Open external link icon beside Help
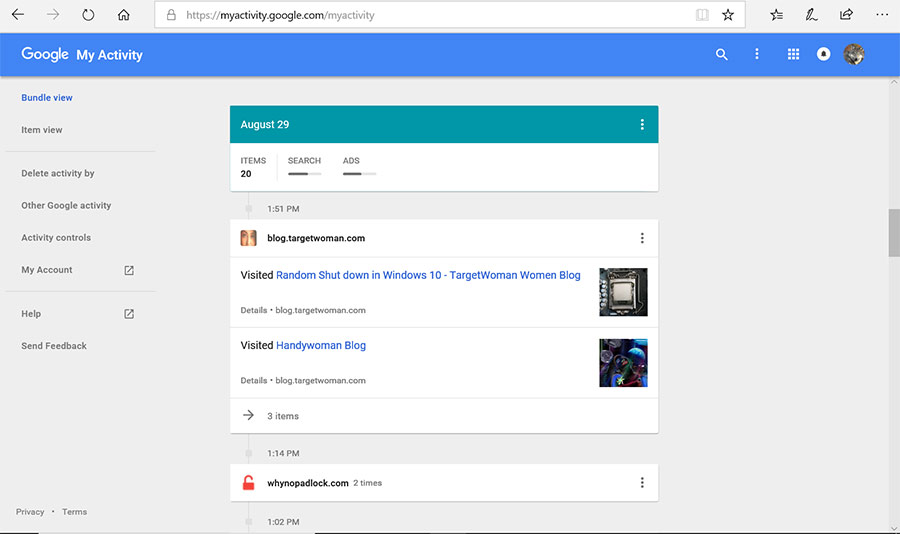Image resolution: width=900 pixels, height=534 pixels. point(129,314)
